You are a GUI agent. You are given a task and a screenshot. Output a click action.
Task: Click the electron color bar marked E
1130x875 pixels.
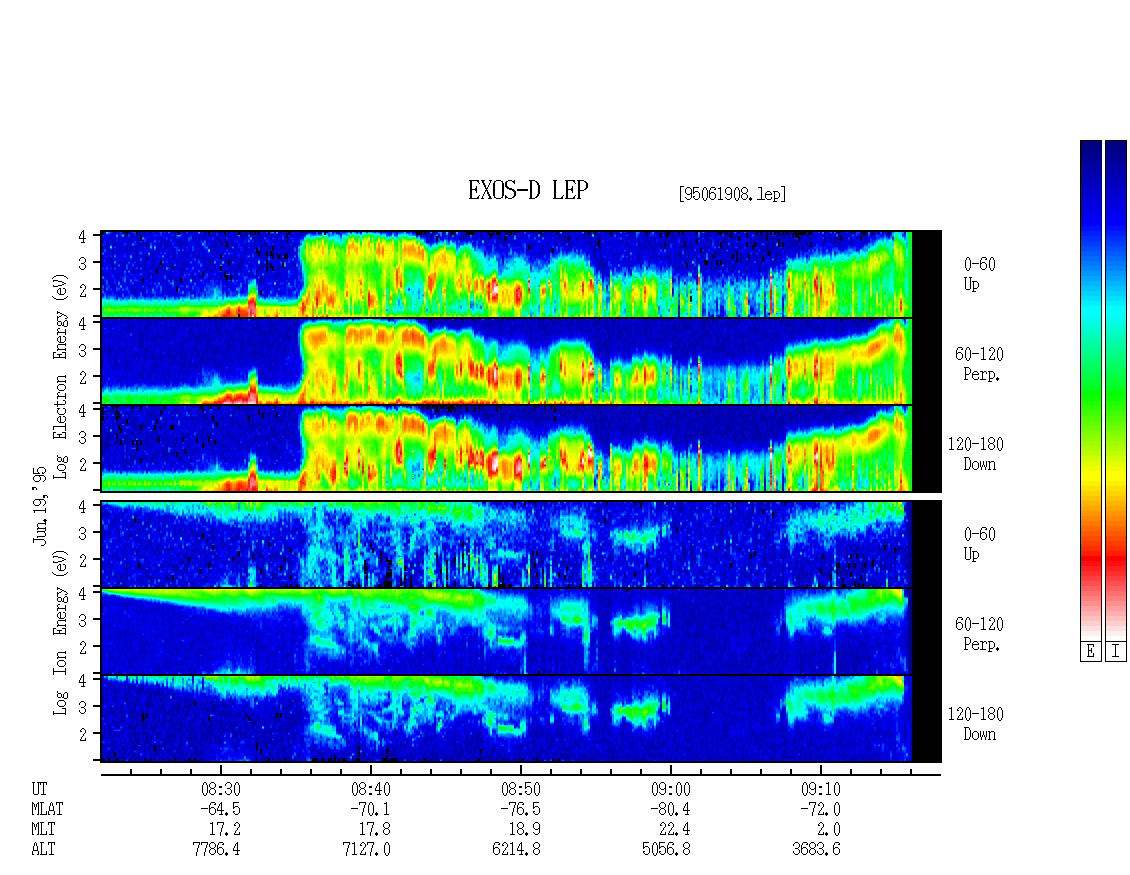click(1090, 391)
